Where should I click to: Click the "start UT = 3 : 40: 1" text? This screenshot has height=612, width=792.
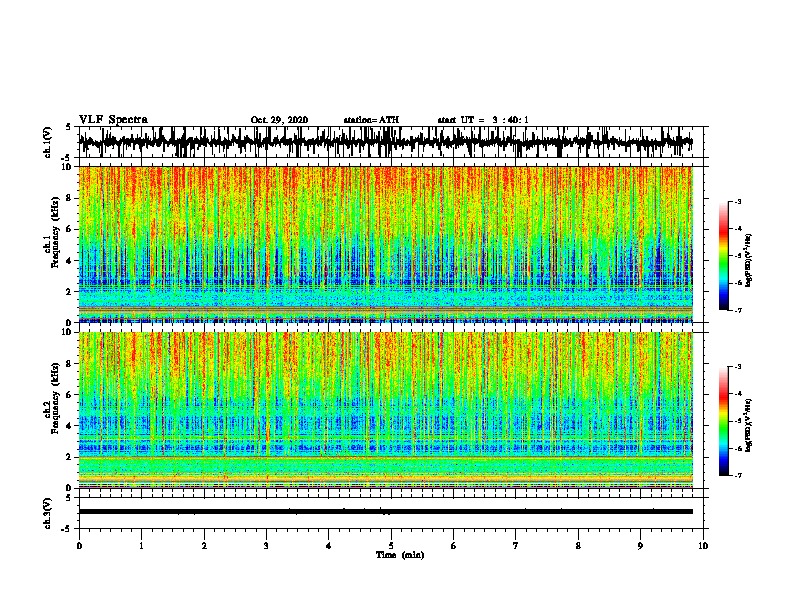pos(483,120)
